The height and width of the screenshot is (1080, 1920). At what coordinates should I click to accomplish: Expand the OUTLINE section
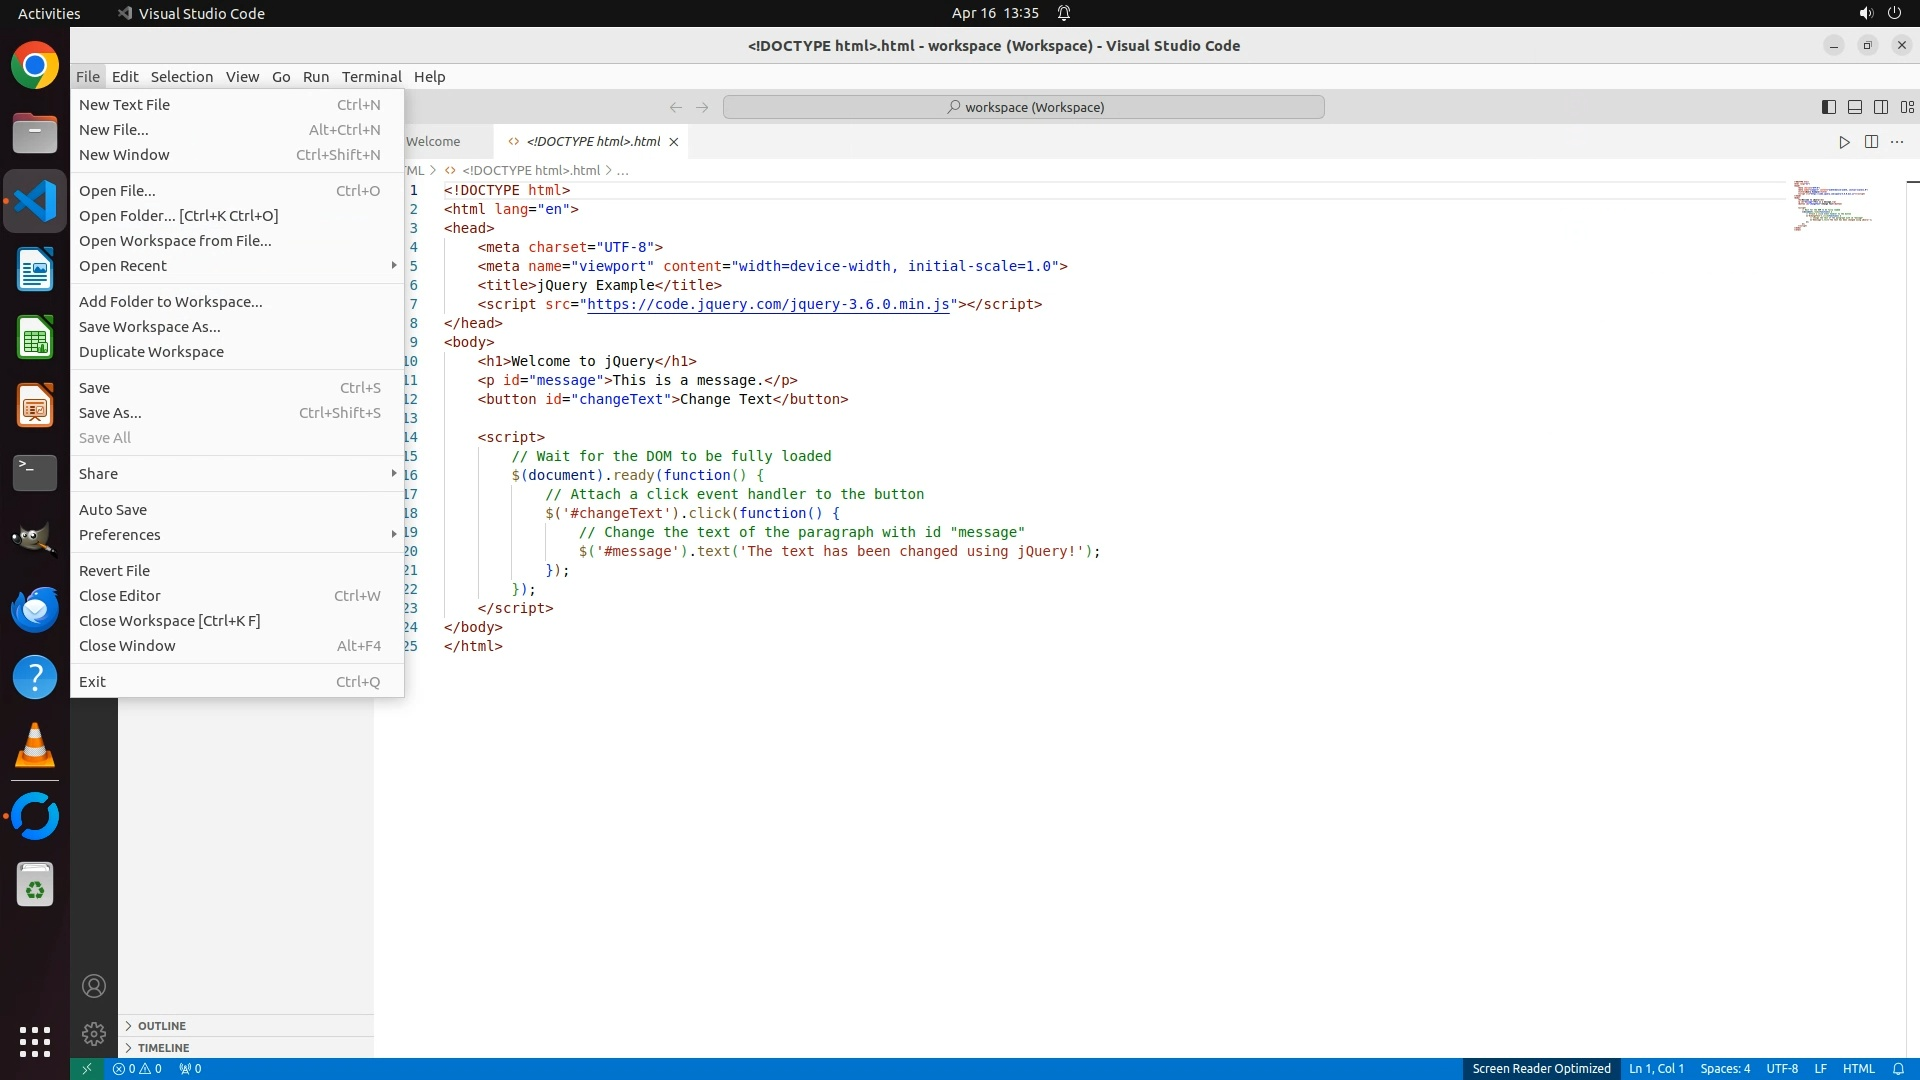pos(162,1026)
